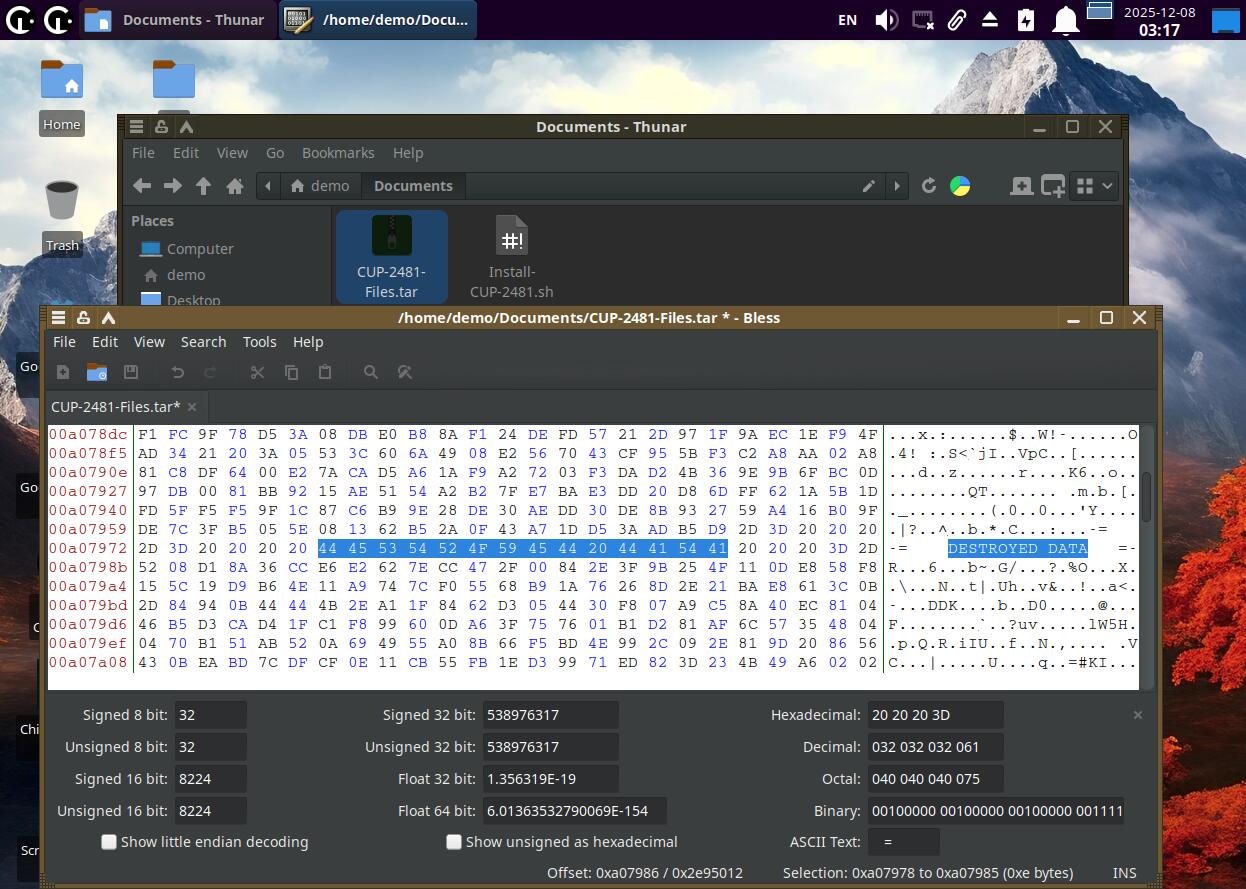Open the Tools menu in Bless
The width and height of the screenshot is (1246, 889).
point(259,342)
